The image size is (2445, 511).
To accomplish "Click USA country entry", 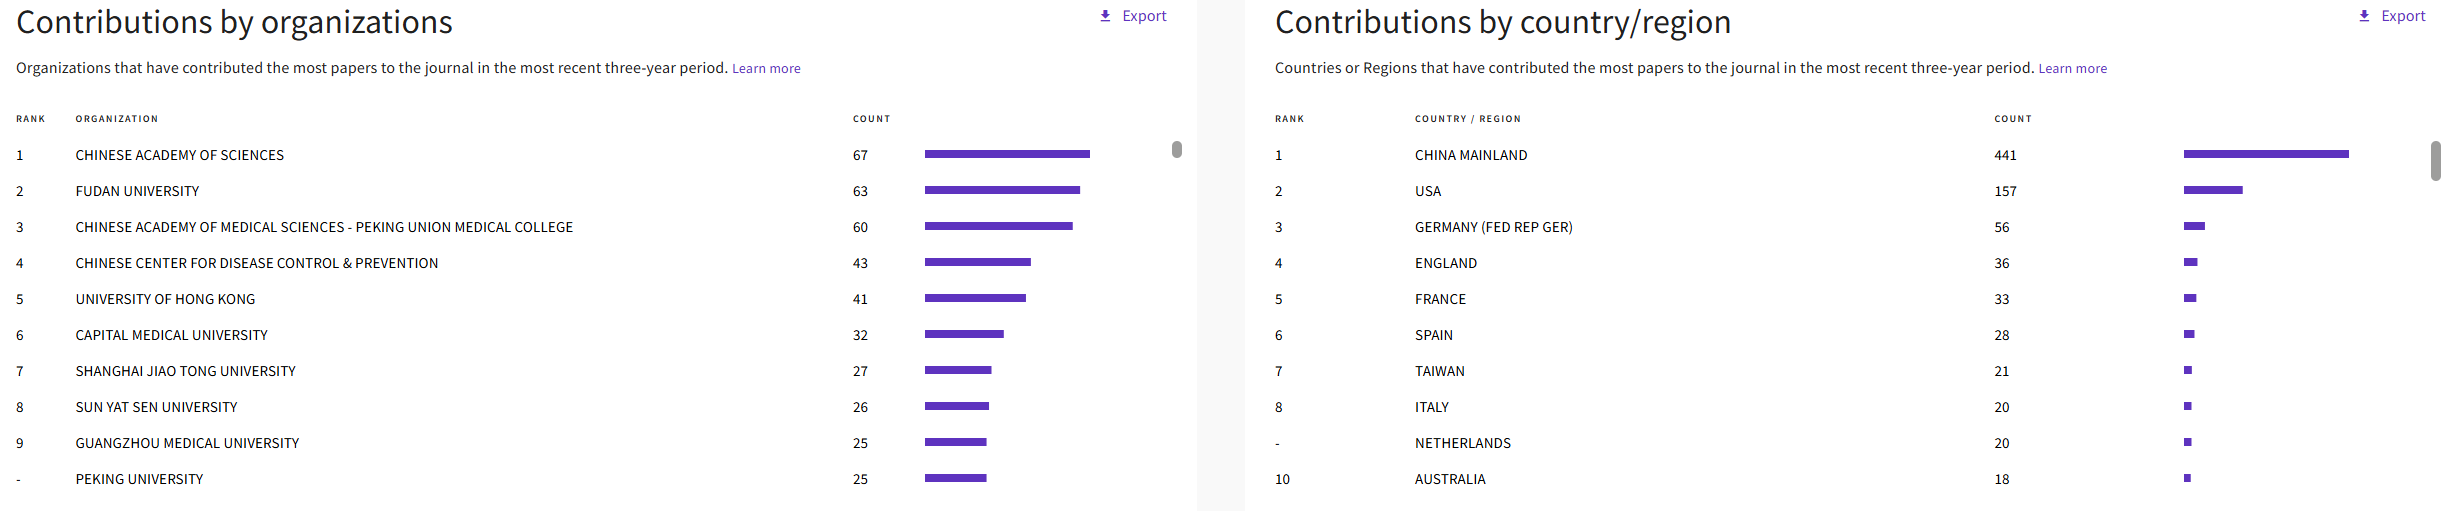I will click(x=1428, y=191).
